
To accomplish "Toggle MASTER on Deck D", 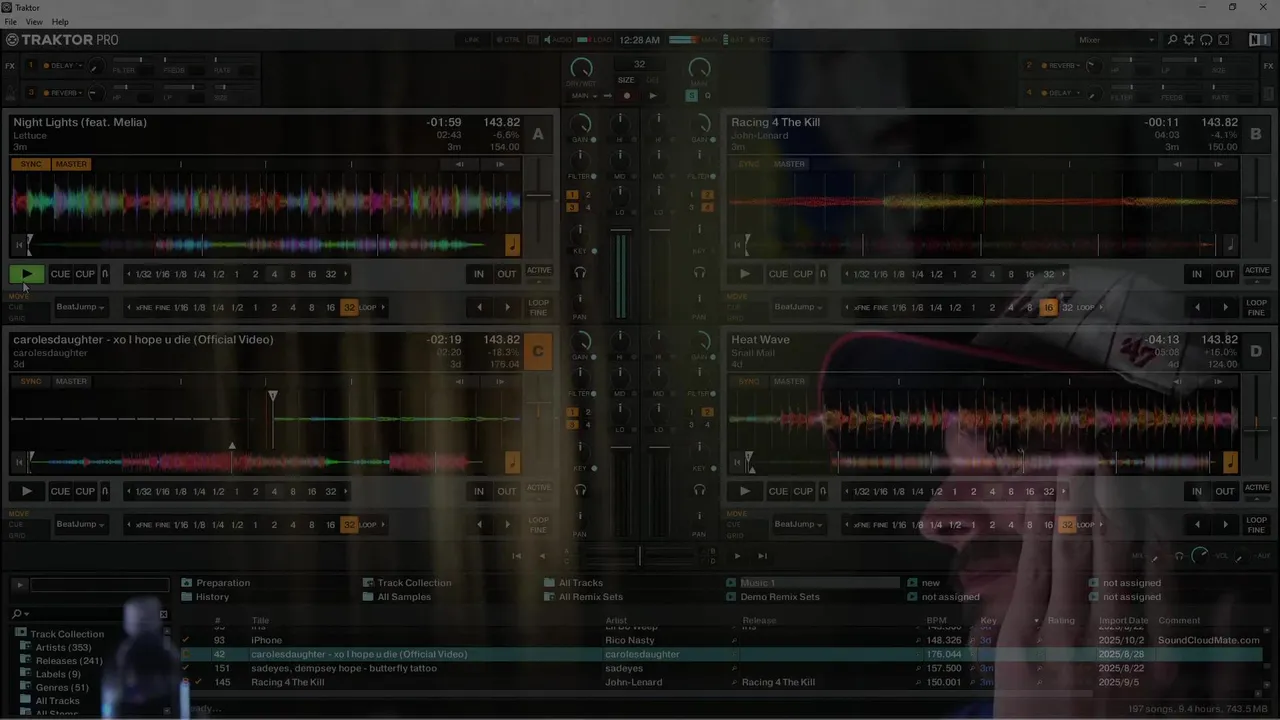I will click(x=789, y=381).
